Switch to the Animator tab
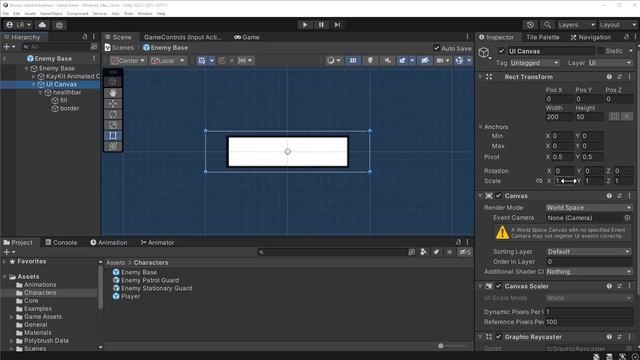The height and width of the screenshot is (360, 640). click(x=157, y=242)
